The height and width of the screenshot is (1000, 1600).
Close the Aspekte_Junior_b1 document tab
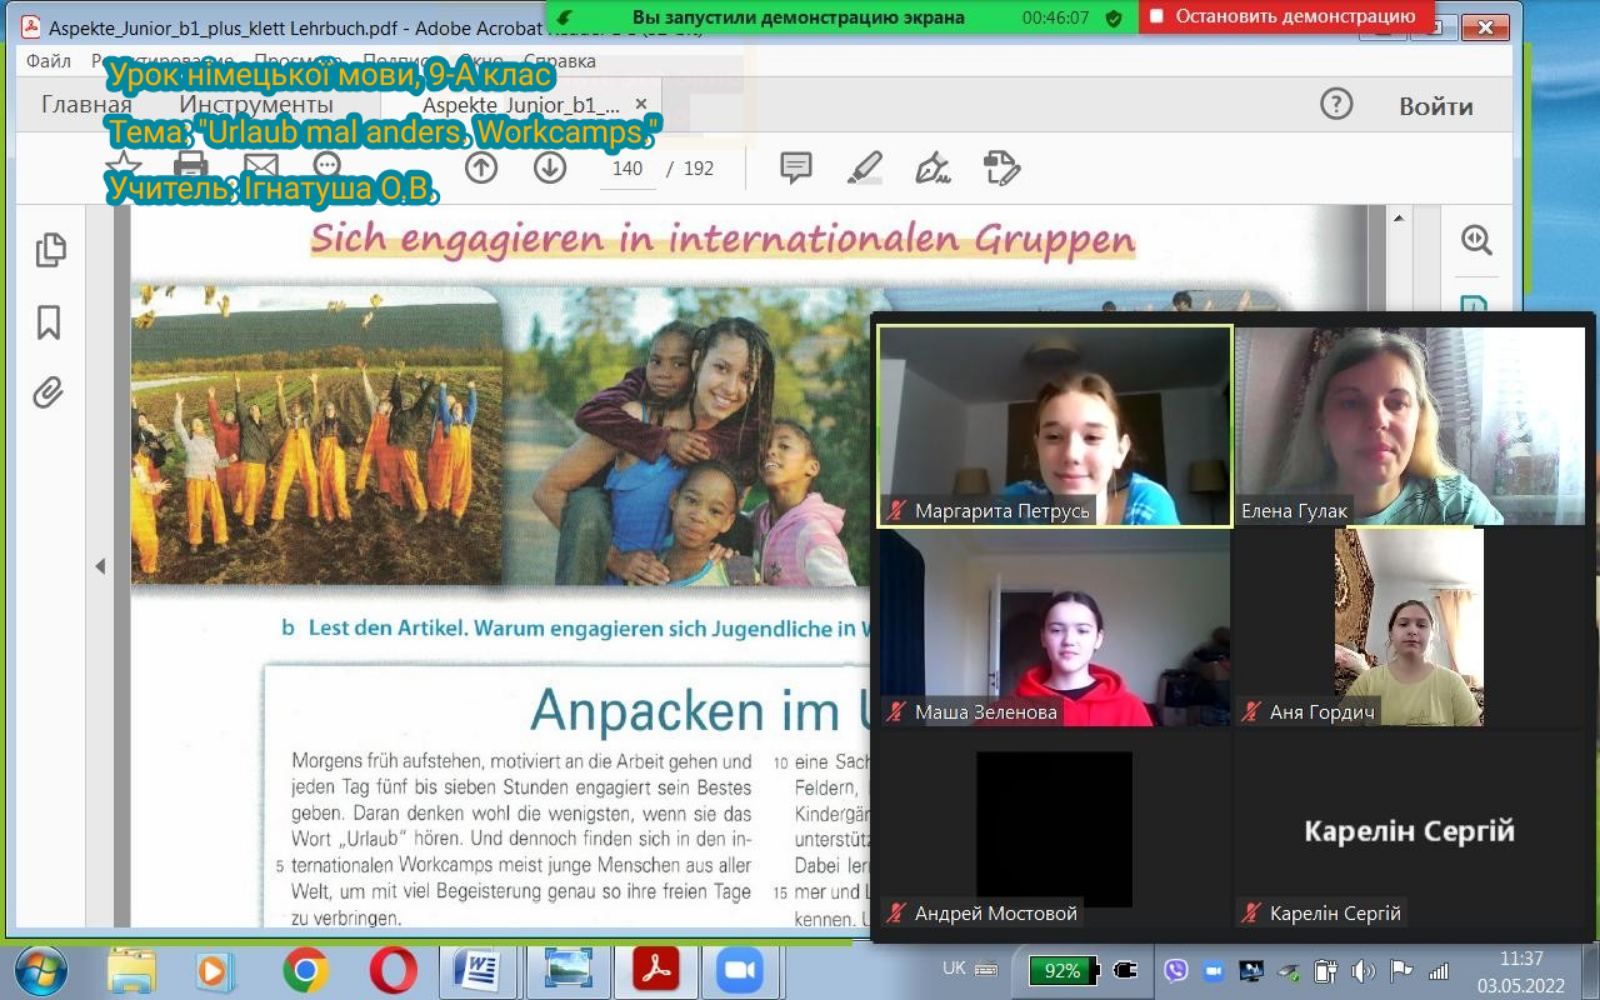pyautogui.click(x=641, y=104)
